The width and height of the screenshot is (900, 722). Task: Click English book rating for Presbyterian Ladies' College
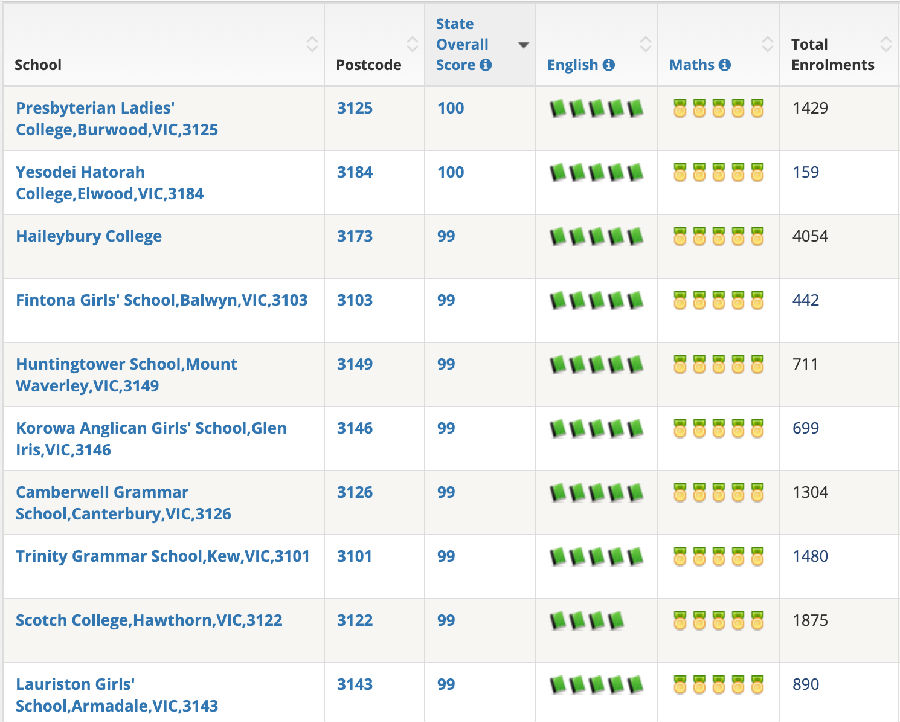pos(596,108)
